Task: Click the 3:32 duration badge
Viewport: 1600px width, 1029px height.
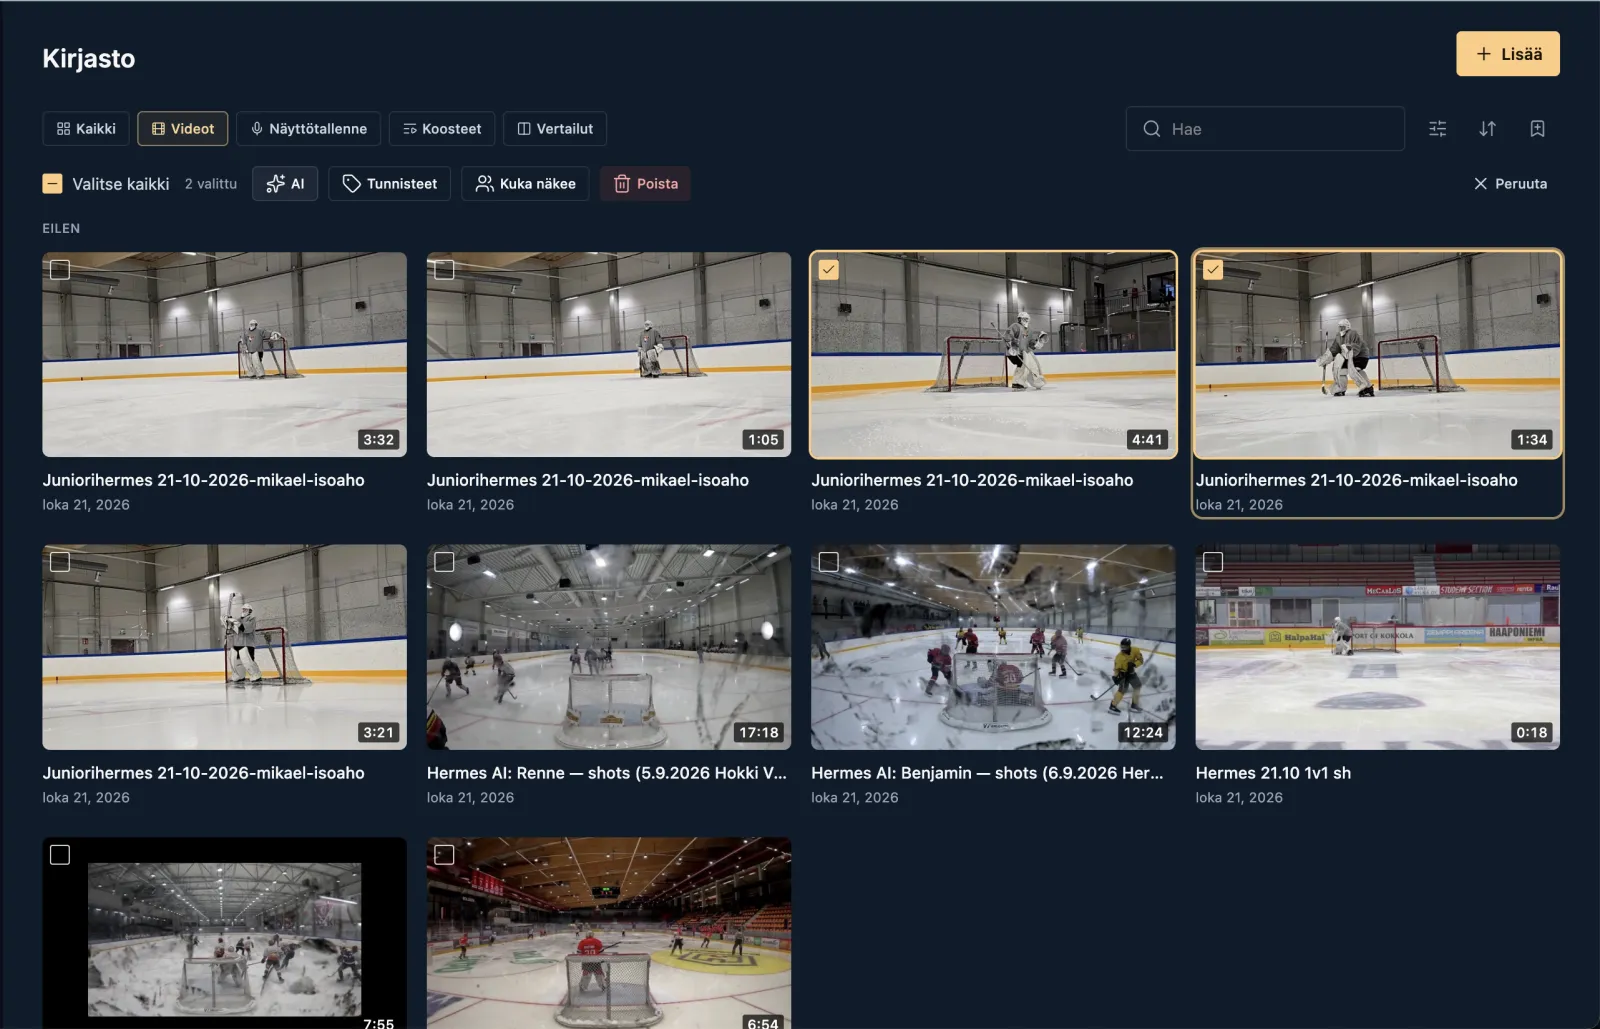Action: (x=378, y=440)
